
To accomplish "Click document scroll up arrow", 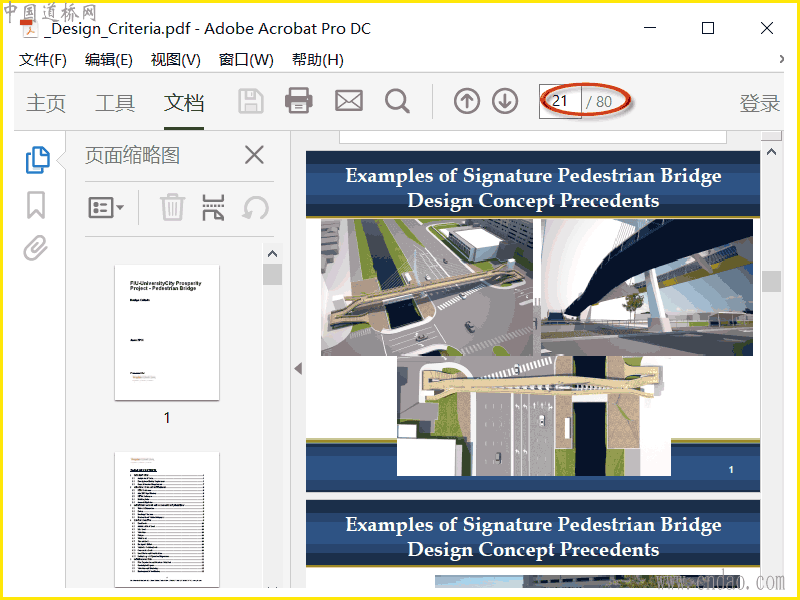I will point(771,152).
